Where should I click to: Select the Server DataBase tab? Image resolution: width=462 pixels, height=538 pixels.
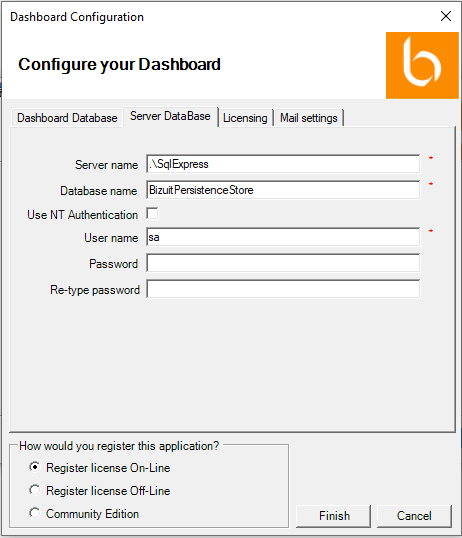tap(170, 116)
